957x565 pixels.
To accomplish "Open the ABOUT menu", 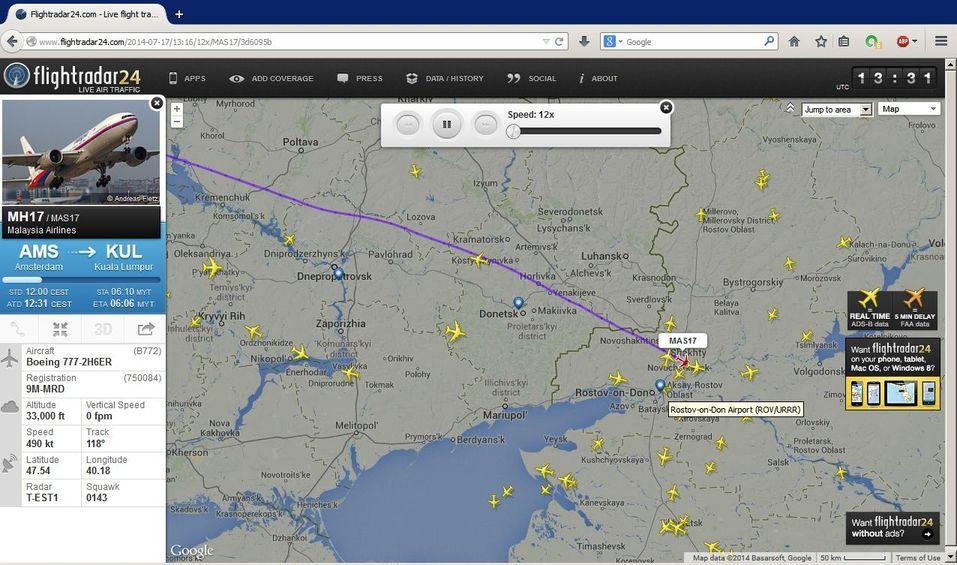I will pyautogui.click(x=598, y=78).
